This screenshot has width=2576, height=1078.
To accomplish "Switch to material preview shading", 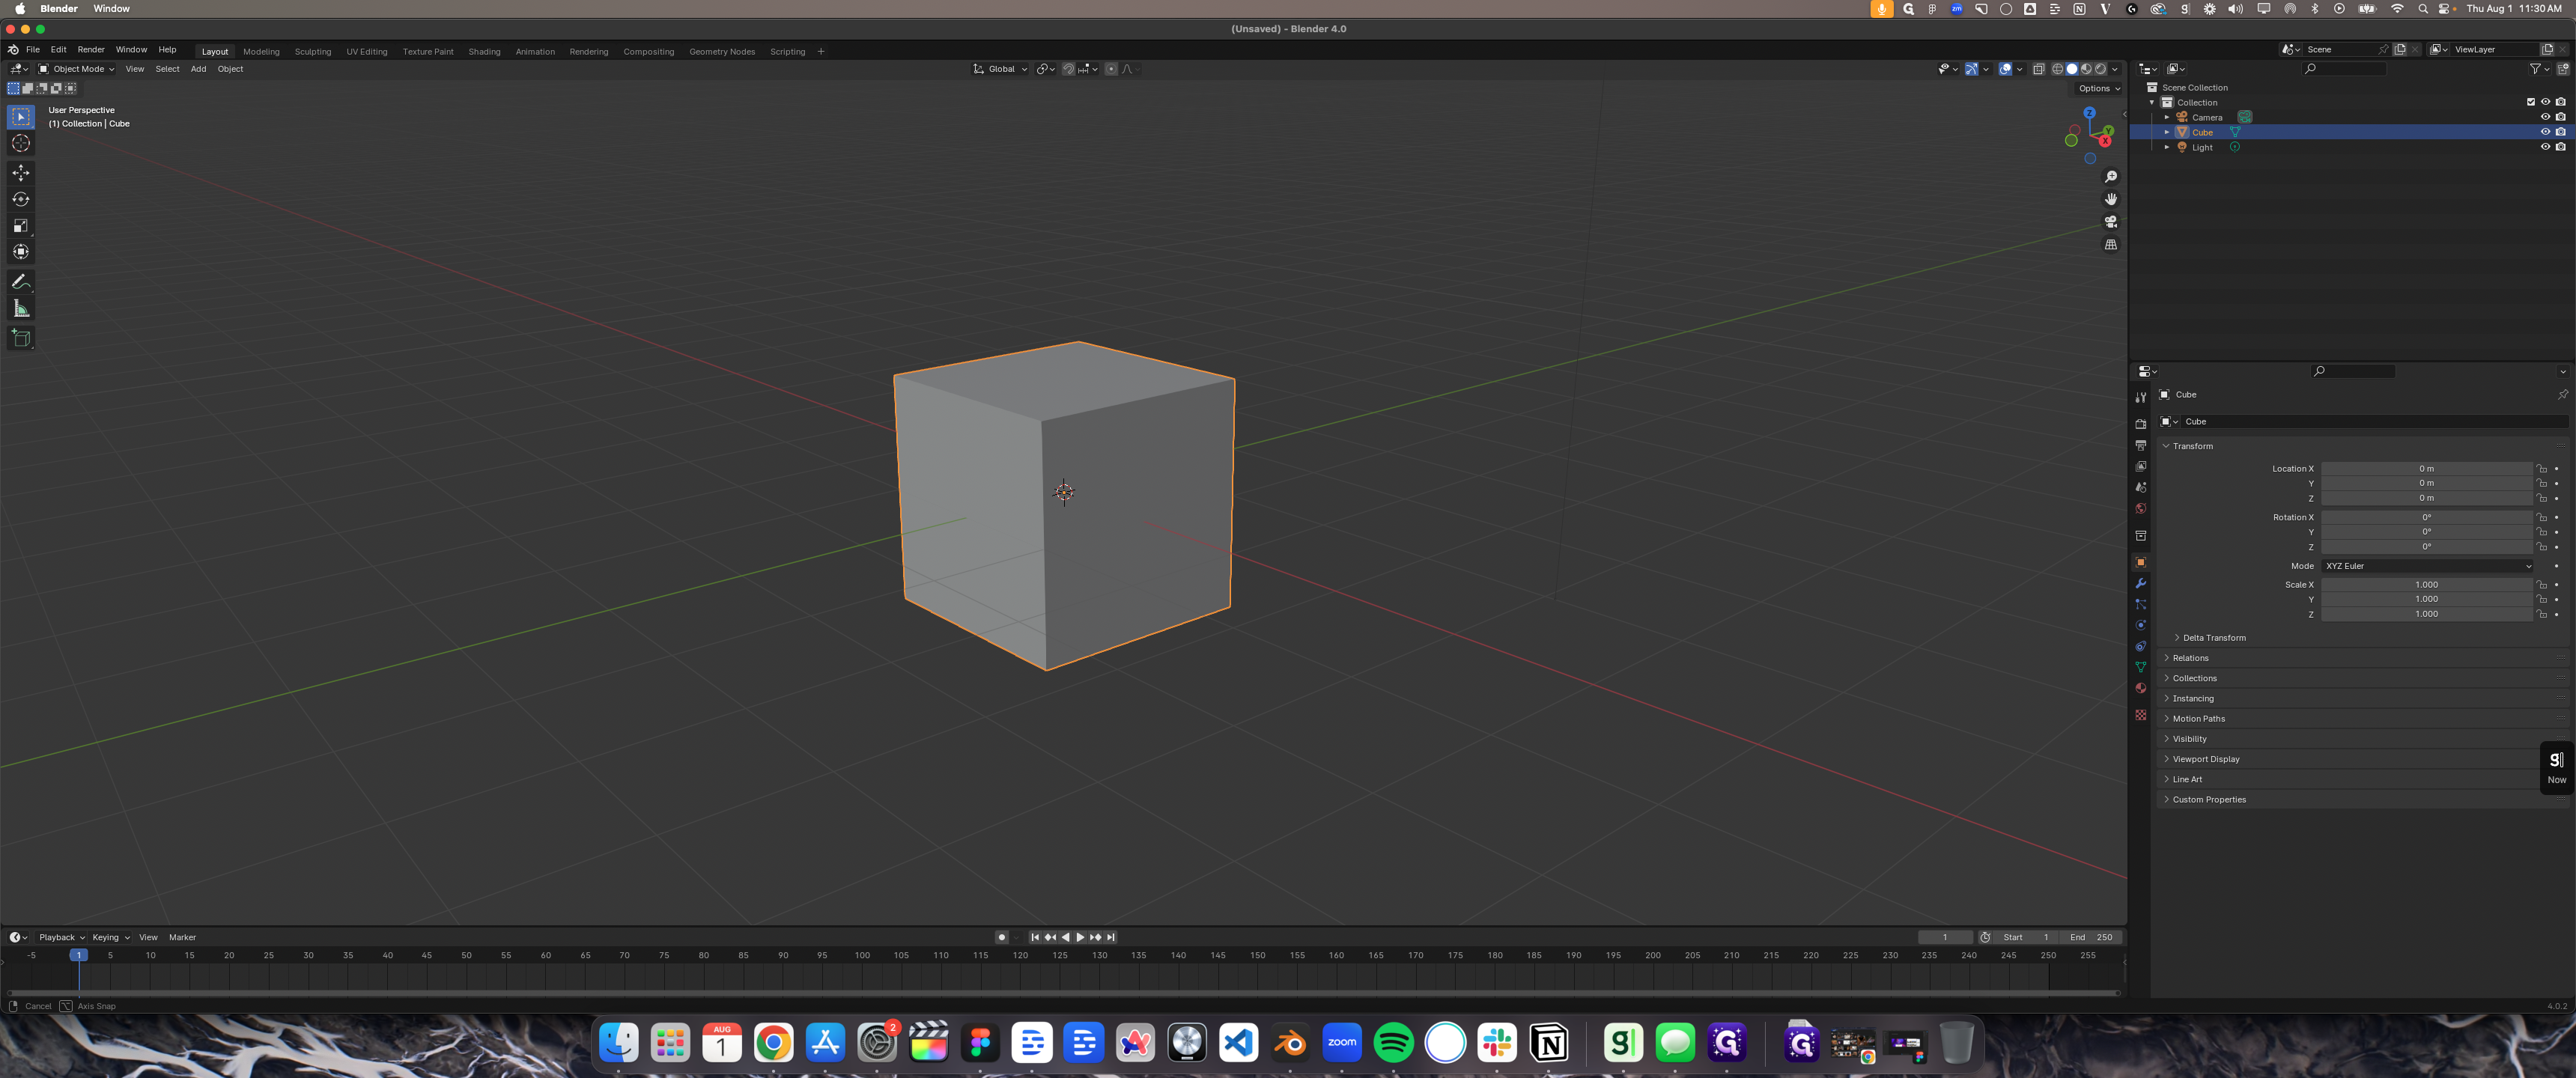I will coord(2086,69).
